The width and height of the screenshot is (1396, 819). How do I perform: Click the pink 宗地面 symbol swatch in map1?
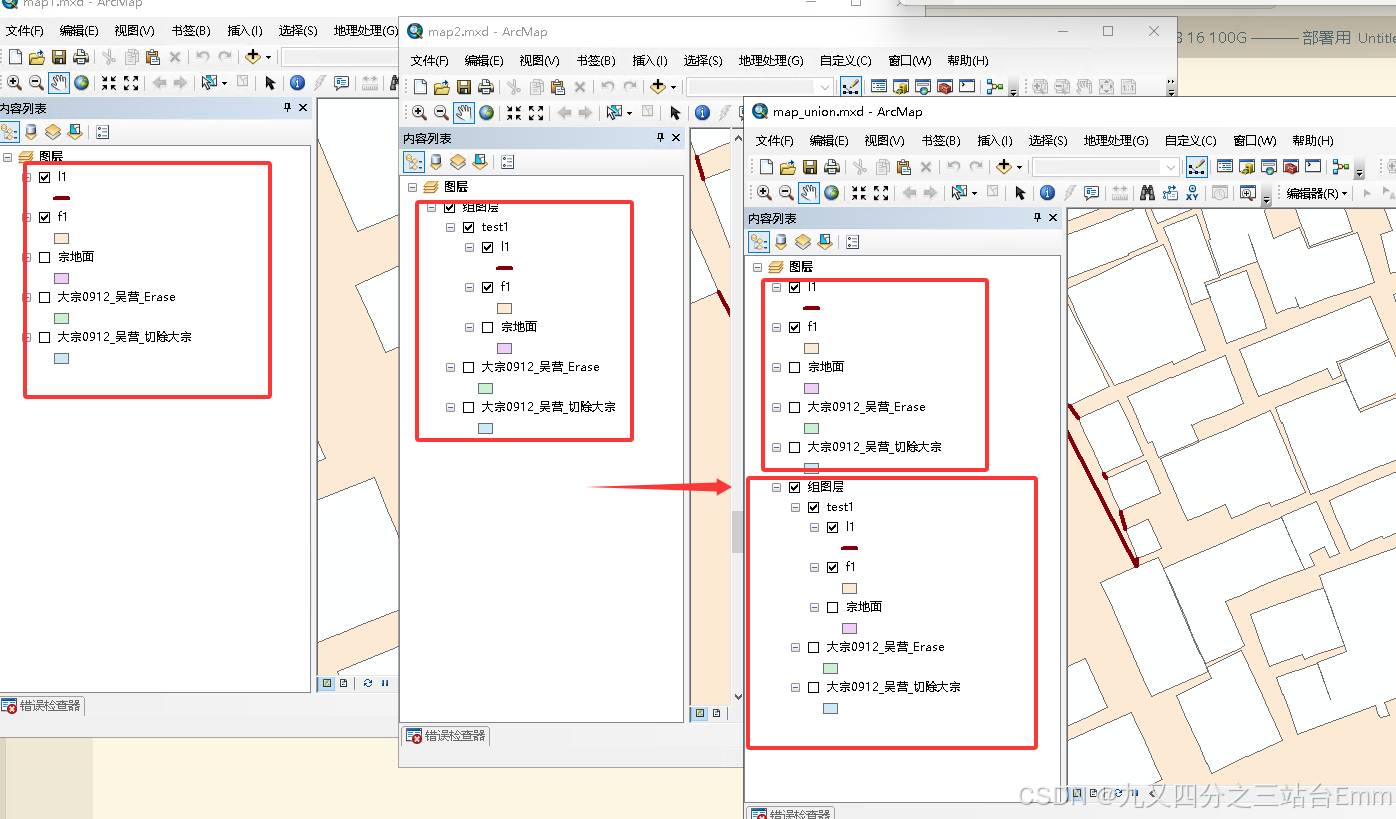(61, 278)
